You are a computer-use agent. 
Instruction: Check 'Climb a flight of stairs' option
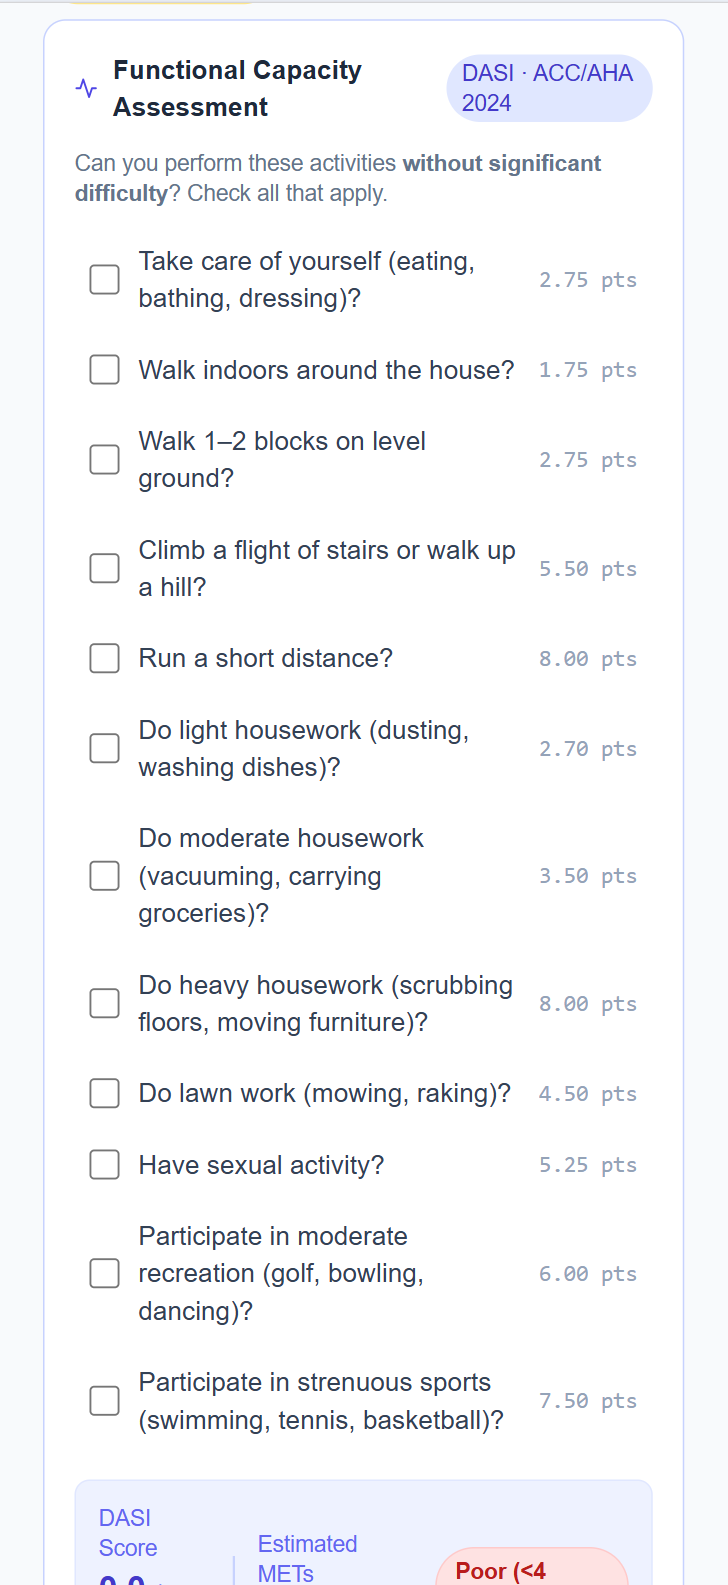(105, 568)
